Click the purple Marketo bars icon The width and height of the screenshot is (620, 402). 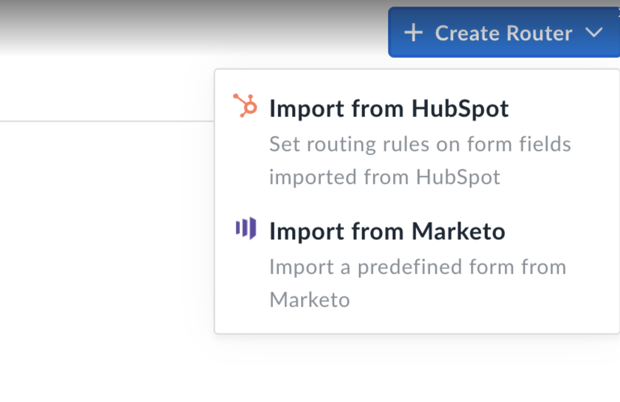(x=246, y=228)
